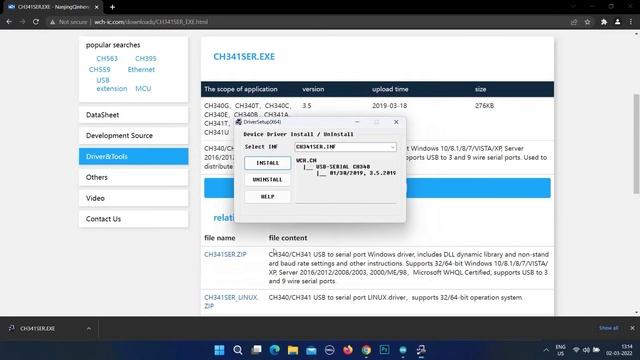
Task: Open the Select INF dropdown CH341SER.INF
Action: [345, 147]
